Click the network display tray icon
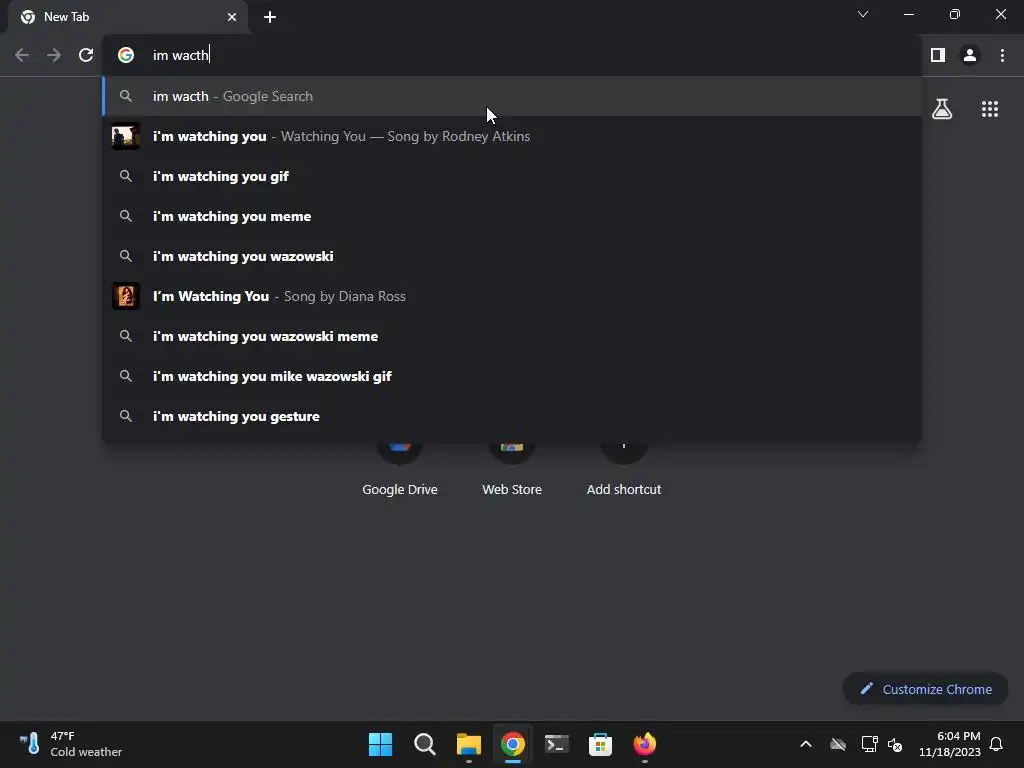Screen dimensions: 1024x768 869,744
